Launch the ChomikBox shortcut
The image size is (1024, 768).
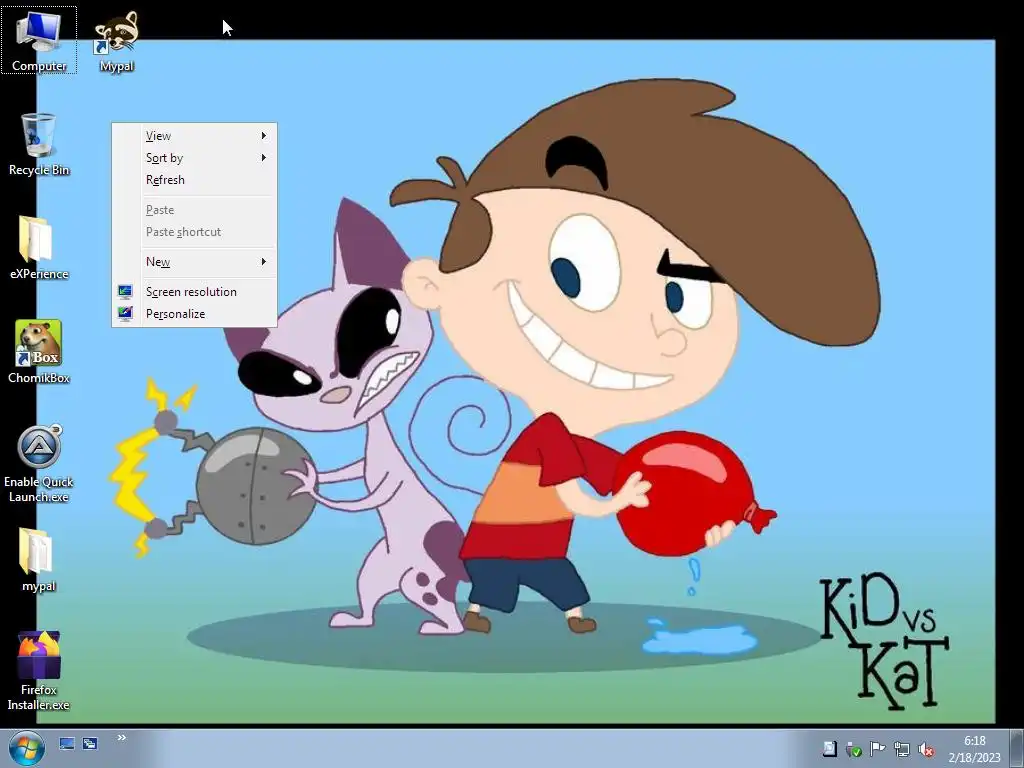[39, 352]
